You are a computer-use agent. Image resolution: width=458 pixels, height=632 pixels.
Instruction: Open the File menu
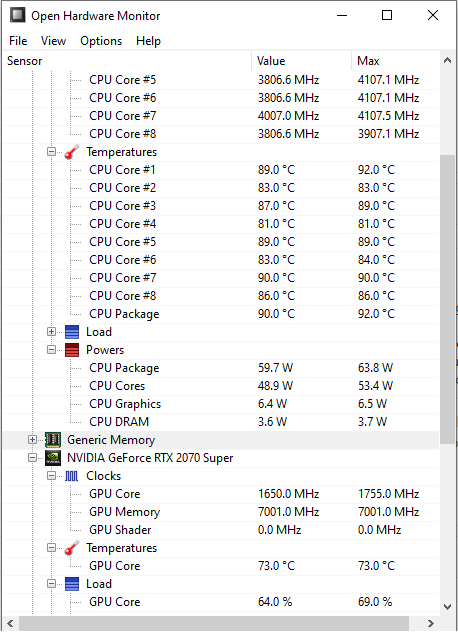(x=18, y=41)
